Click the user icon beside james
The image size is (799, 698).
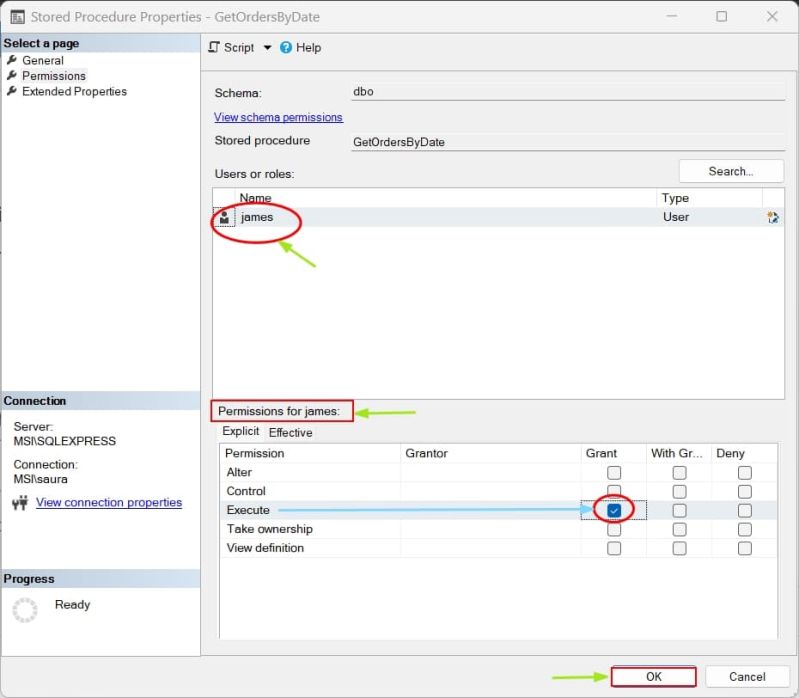point(224,218)
